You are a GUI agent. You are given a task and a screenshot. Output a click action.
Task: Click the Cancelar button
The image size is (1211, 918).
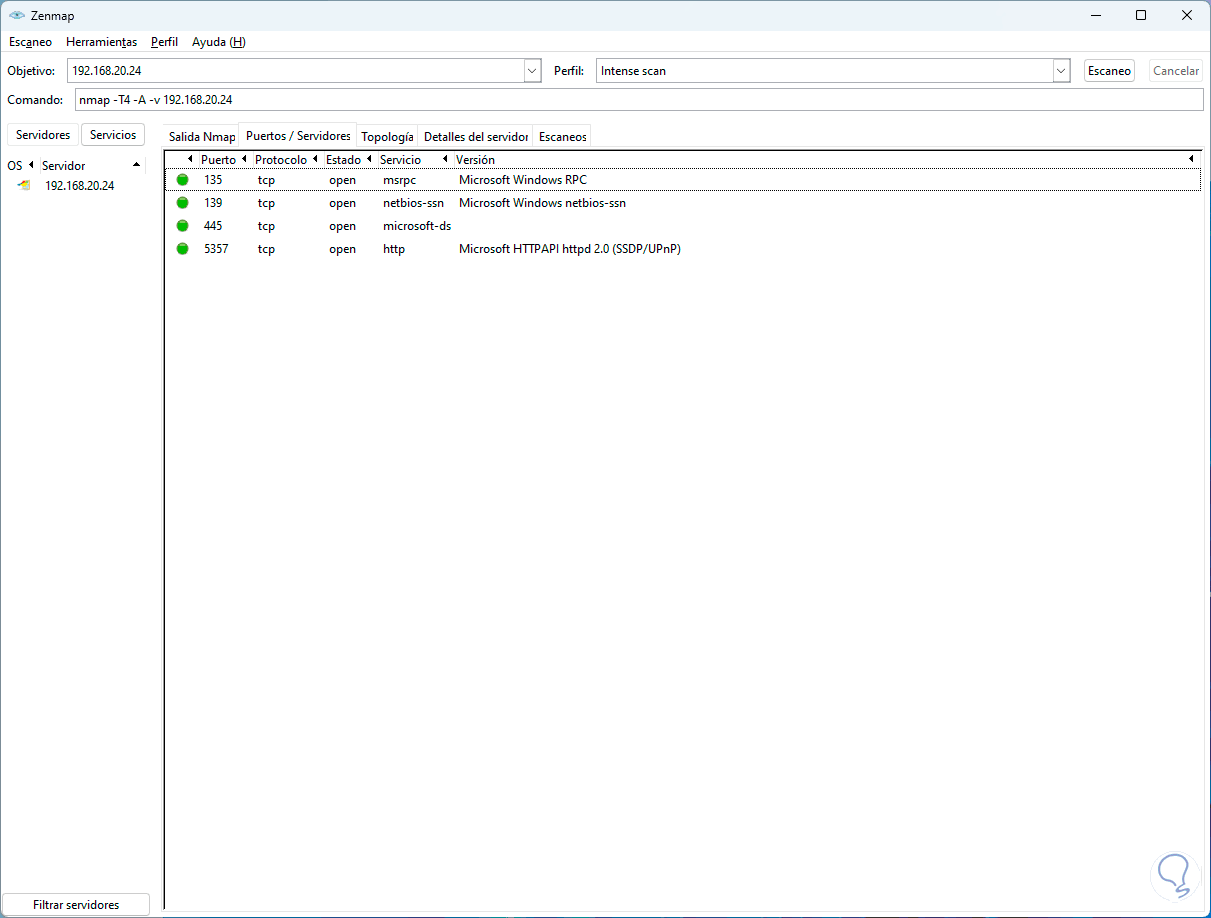[1175, 71]
